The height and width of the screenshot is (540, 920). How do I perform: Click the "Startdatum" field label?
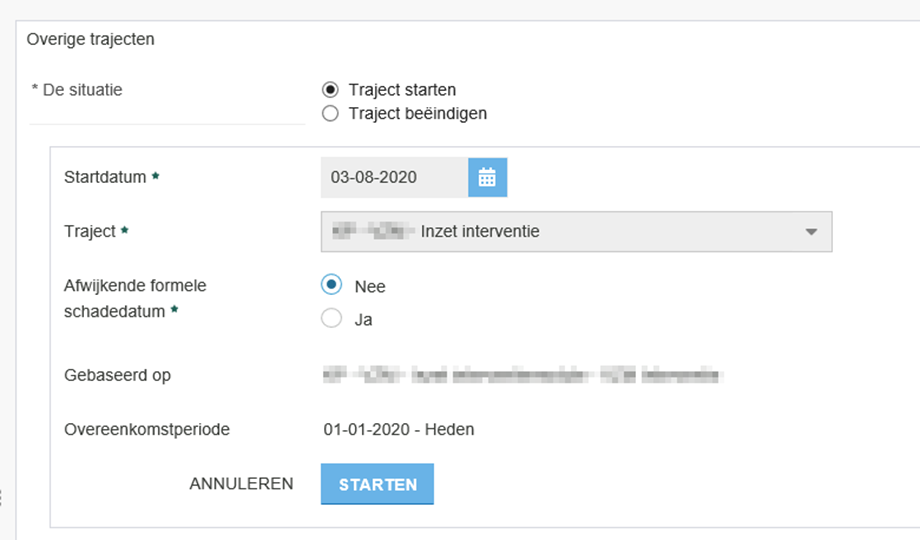[x=105, y=177]
